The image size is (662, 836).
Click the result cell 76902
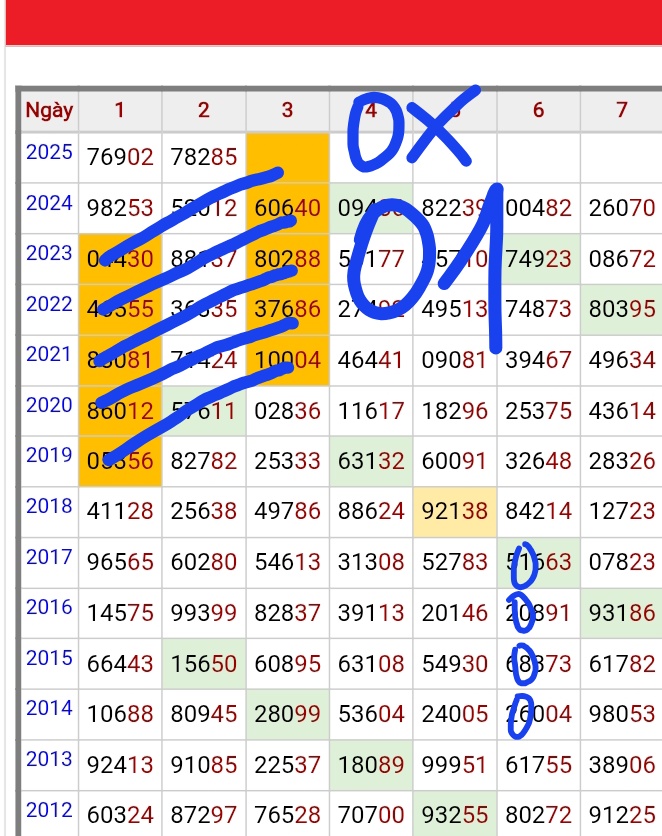click(120, 157)
